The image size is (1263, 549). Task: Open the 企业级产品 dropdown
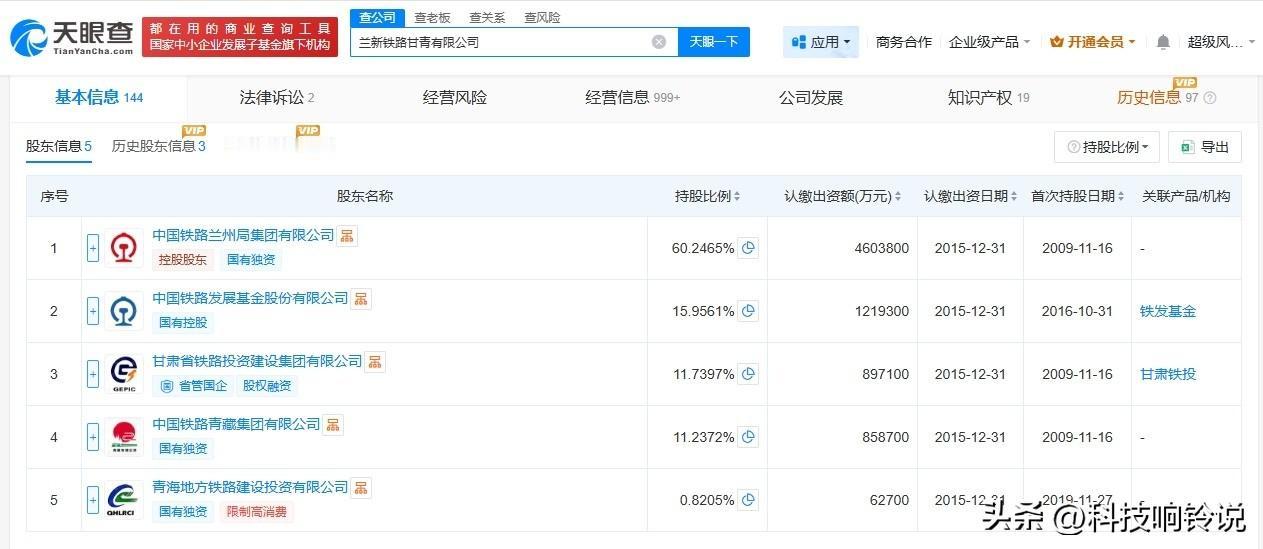pos(990,42)
